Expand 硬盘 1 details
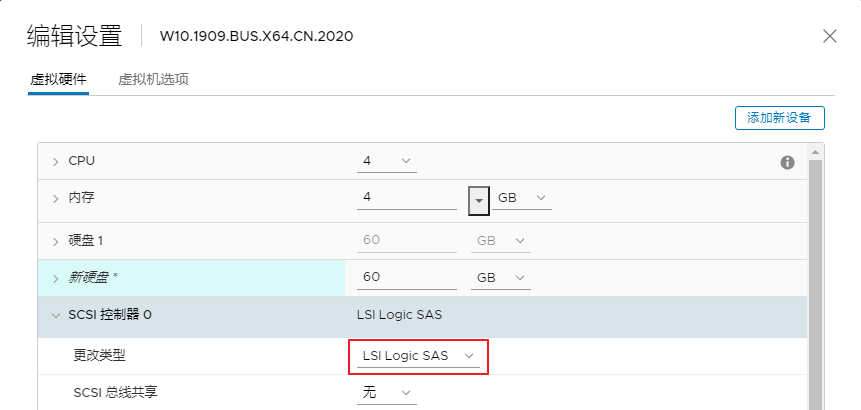Viewport: 861px width, 410px height. (x=55, y=241)
